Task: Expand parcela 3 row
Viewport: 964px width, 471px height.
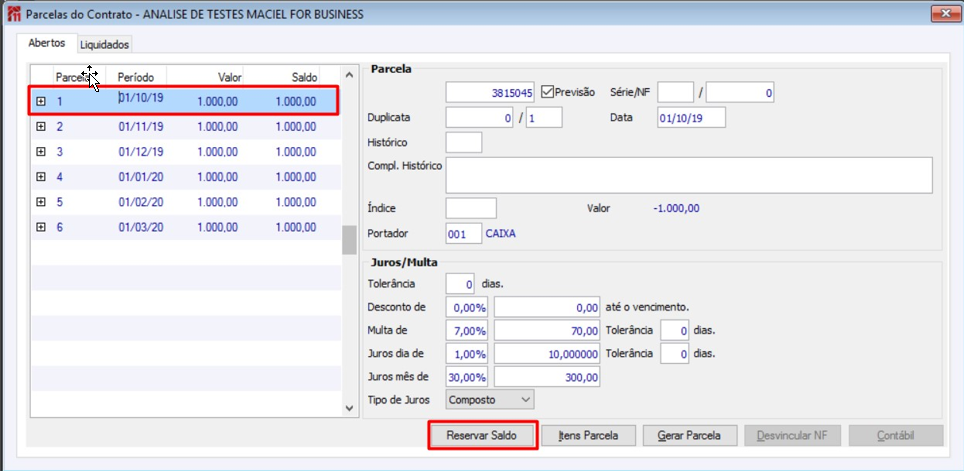Action: coord(41,152)
